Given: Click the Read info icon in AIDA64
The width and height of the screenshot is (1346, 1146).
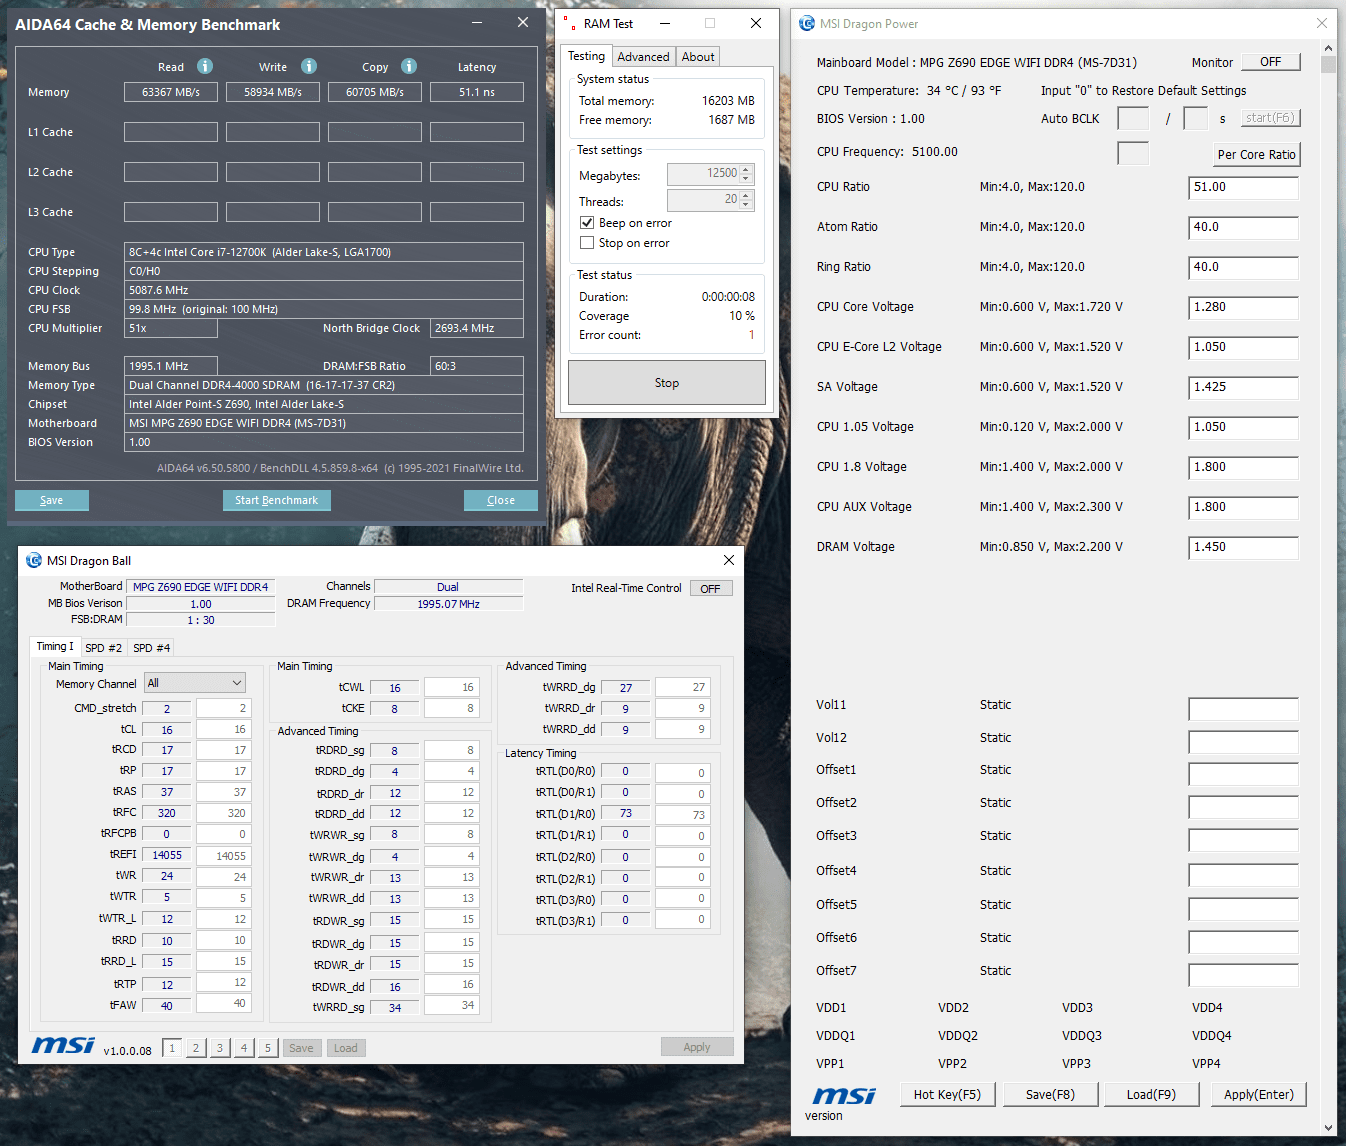Looking at the screenshot, I should (x=205, y=66).
